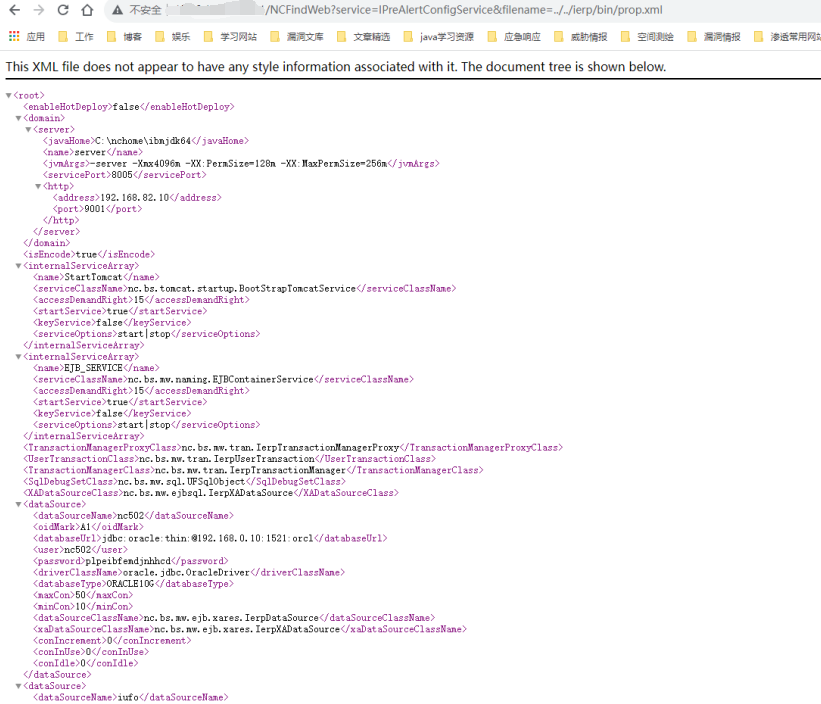Collapse the root XML node

[x=10, y=95]
